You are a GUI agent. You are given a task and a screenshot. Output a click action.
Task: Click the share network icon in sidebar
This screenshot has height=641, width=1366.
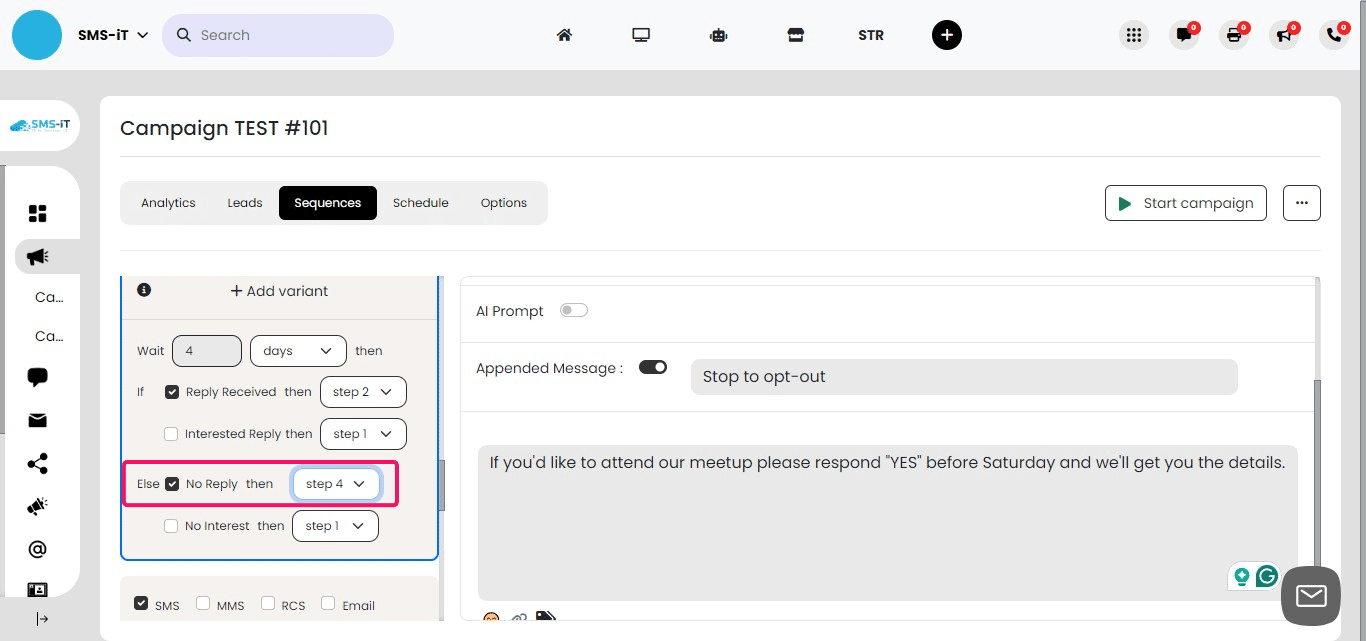tap(37, 463)
